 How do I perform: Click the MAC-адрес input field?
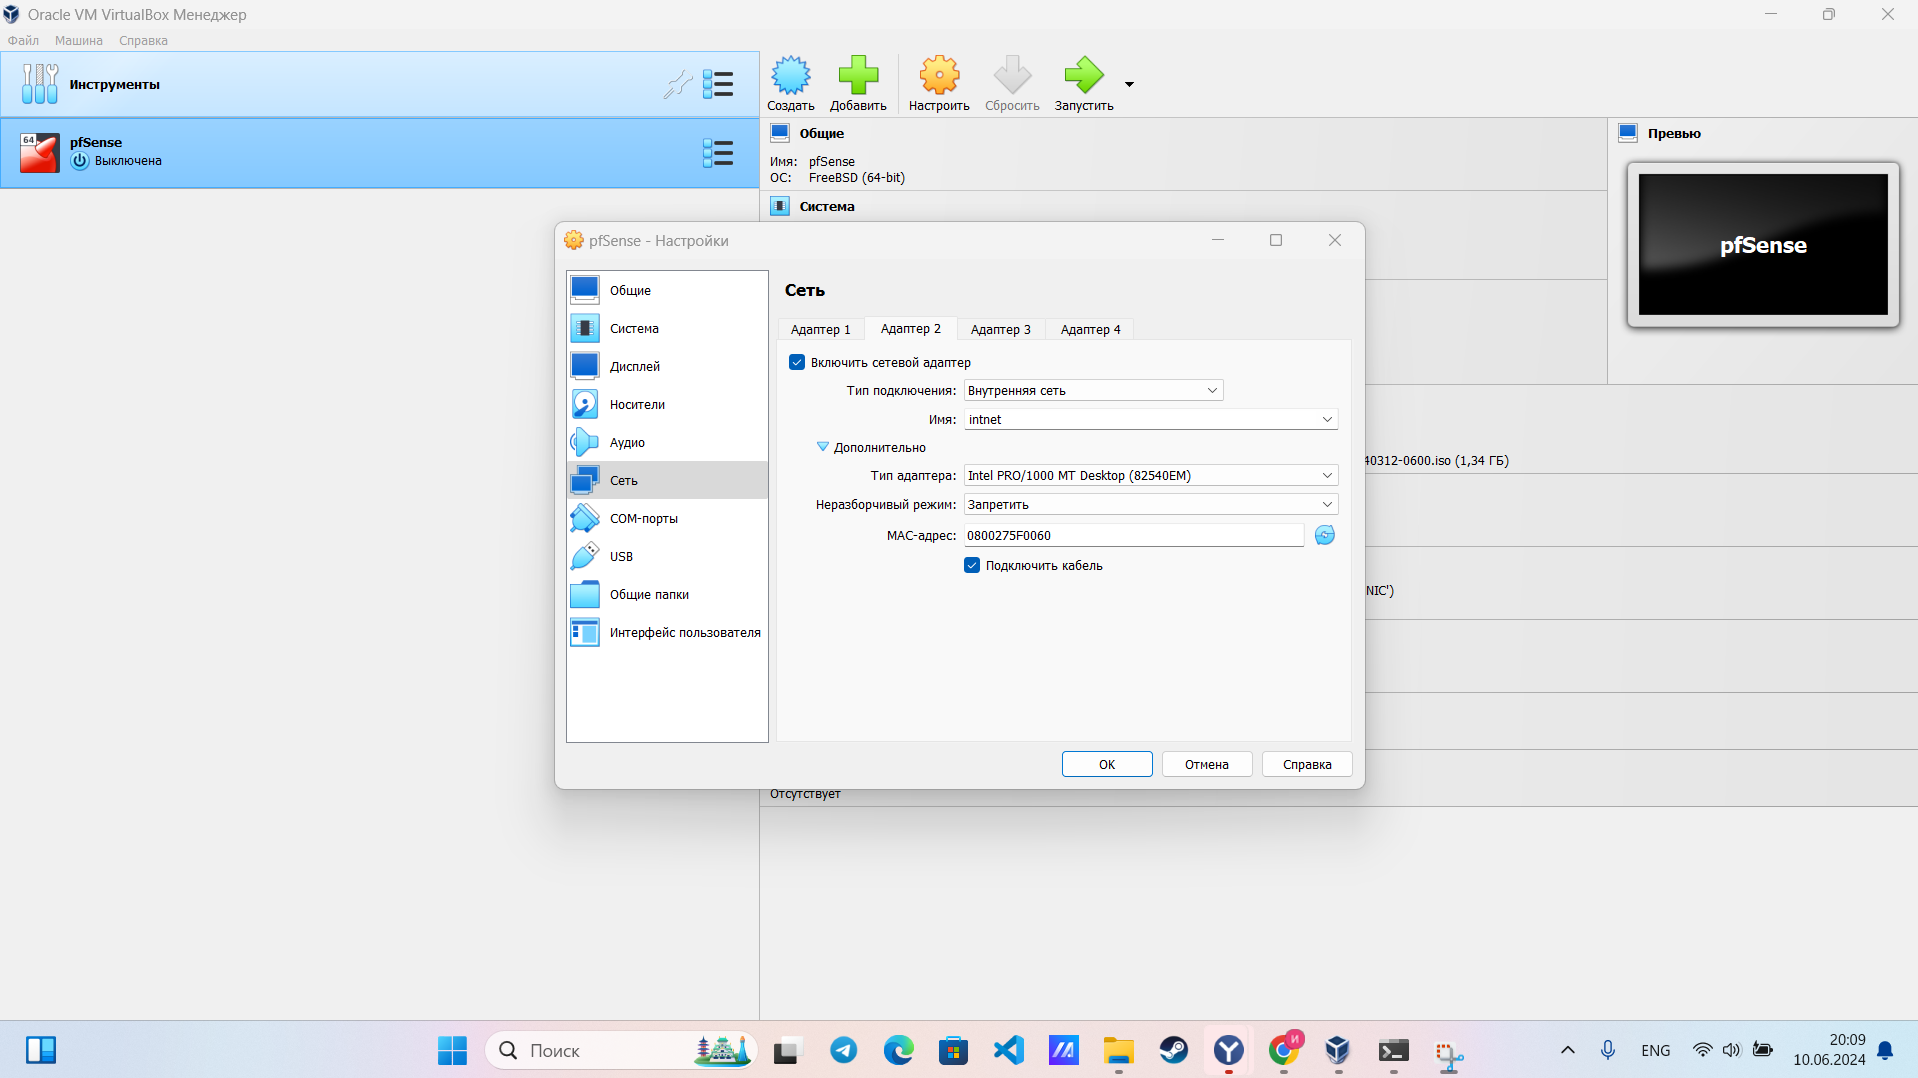click(x=1133, y=535)
